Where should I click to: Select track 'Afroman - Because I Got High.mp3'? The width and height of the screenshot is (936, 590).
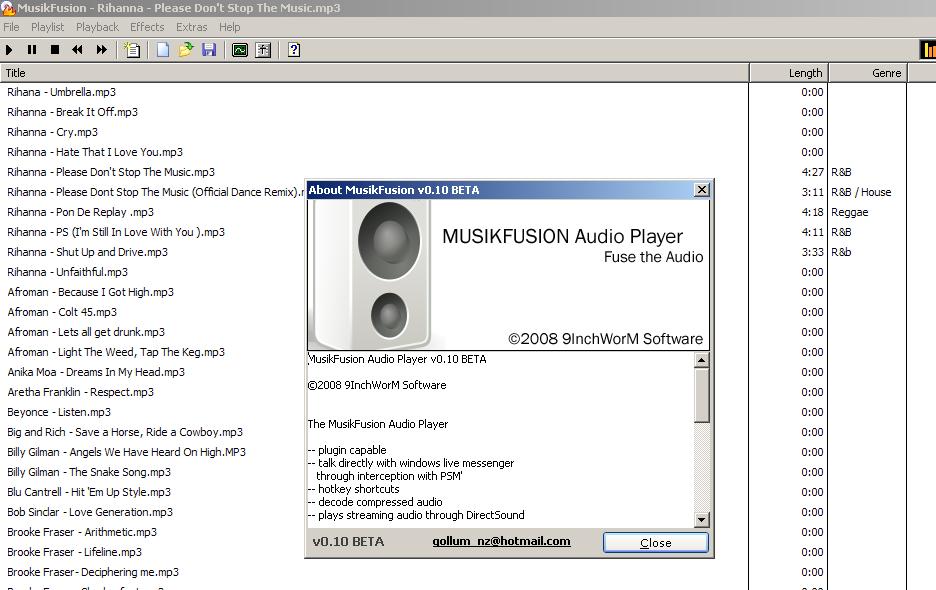[x=91, y=292]
